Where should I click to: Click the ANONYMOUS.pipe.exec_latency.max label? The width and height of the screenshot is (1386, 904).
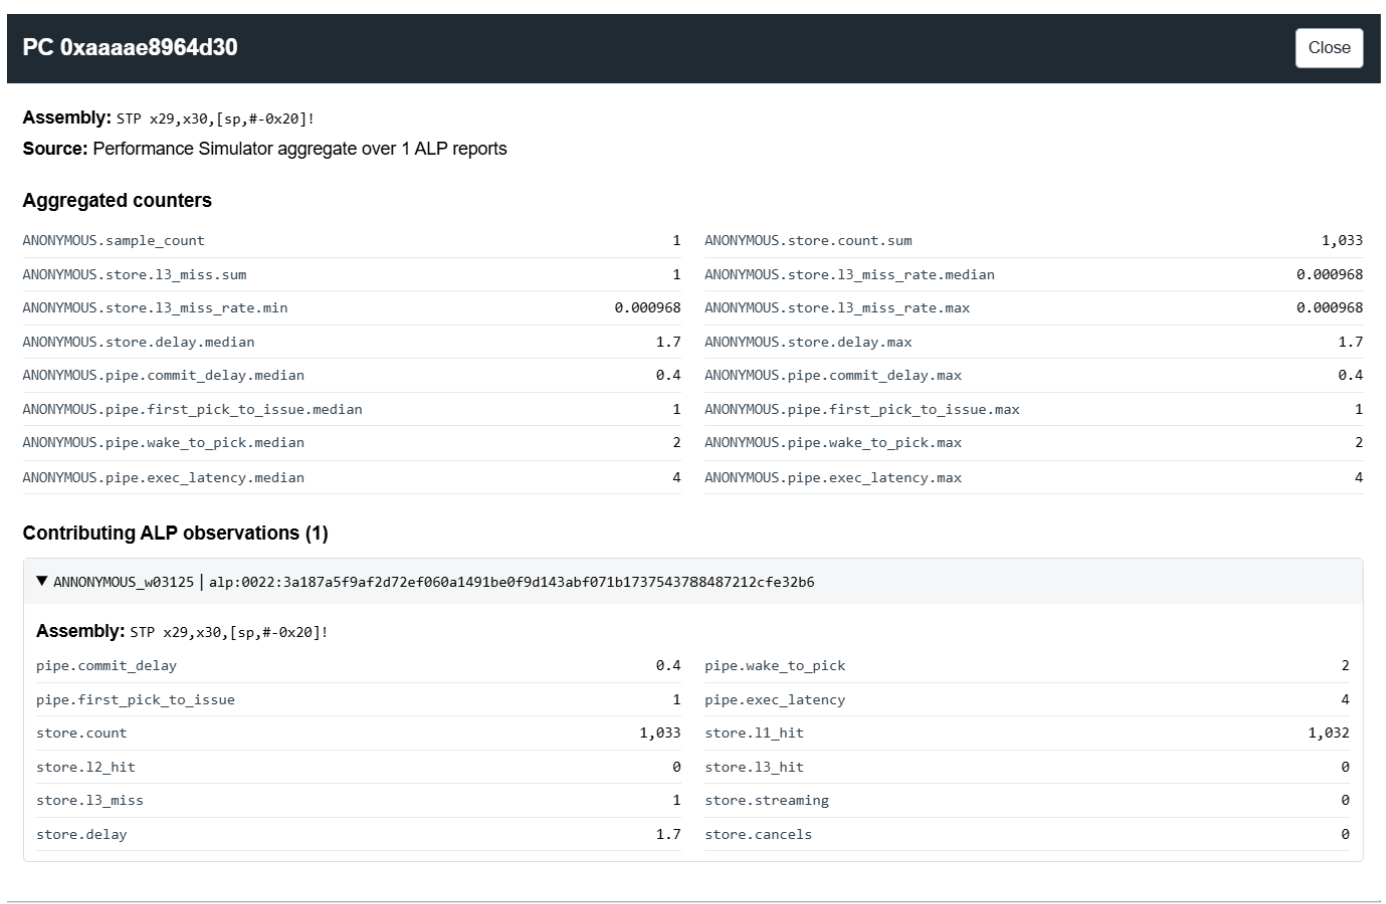tap(833, 478)
